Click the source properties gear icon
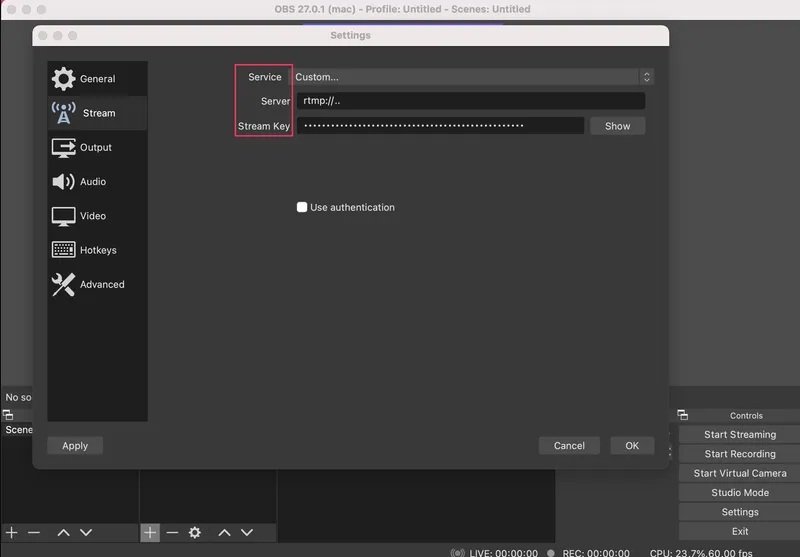800x557 pixels. click(195, 533)
